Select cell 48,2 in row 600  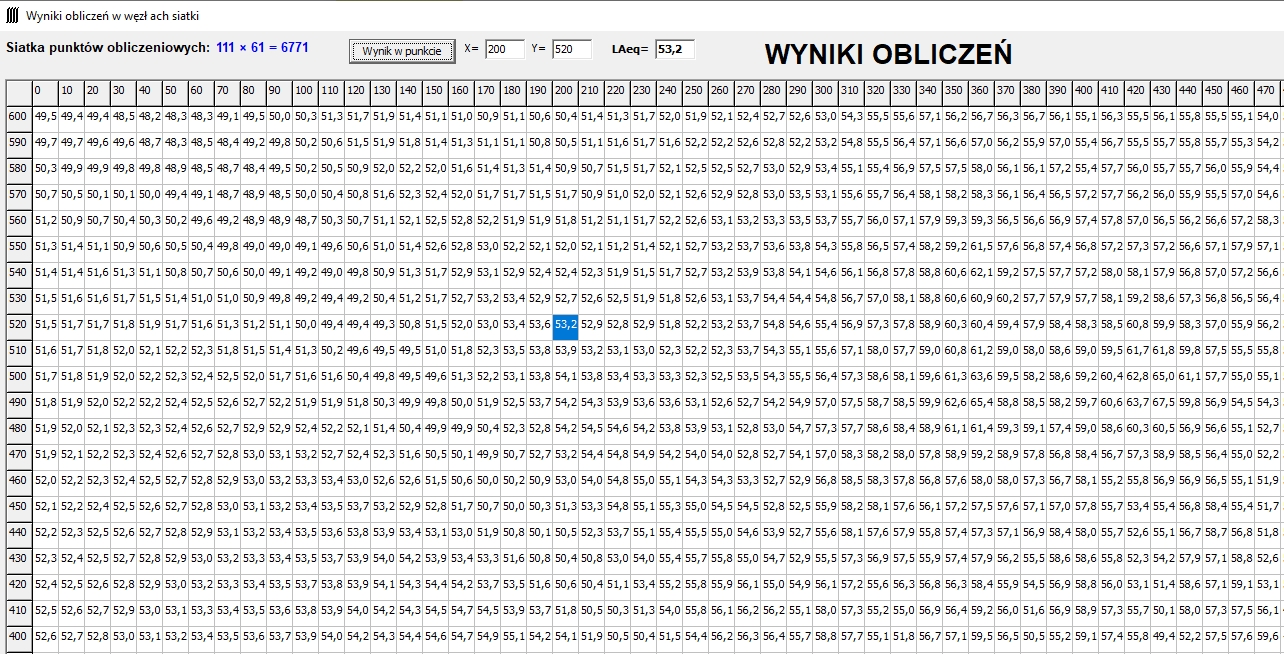click(x=150, y=116)
